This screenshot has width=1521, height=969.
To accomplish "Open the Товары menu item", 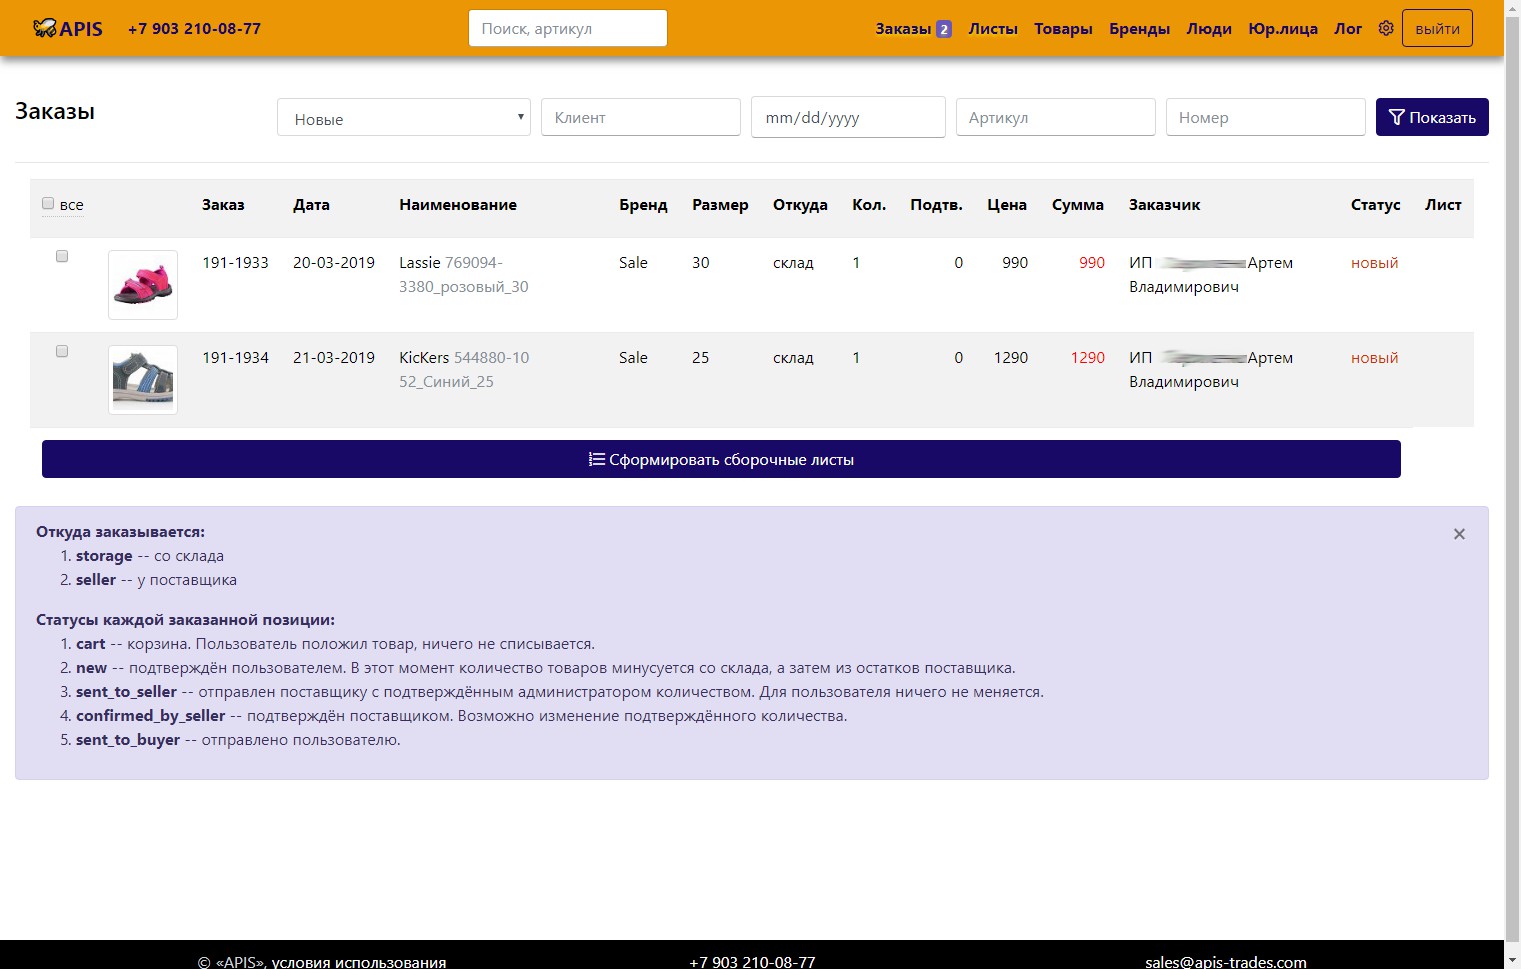I will click(1063, 29).
